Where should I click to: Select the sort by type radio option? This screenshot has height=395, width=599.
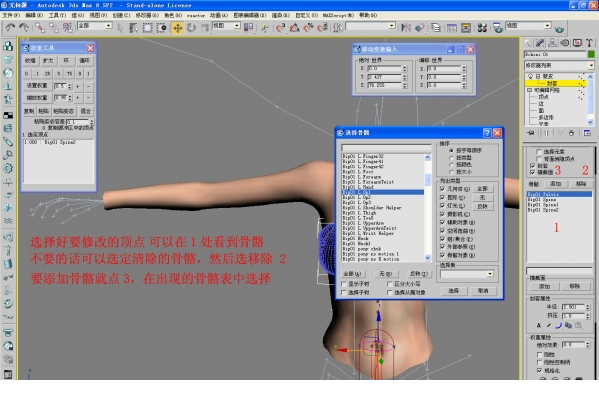tap(451, 157)
